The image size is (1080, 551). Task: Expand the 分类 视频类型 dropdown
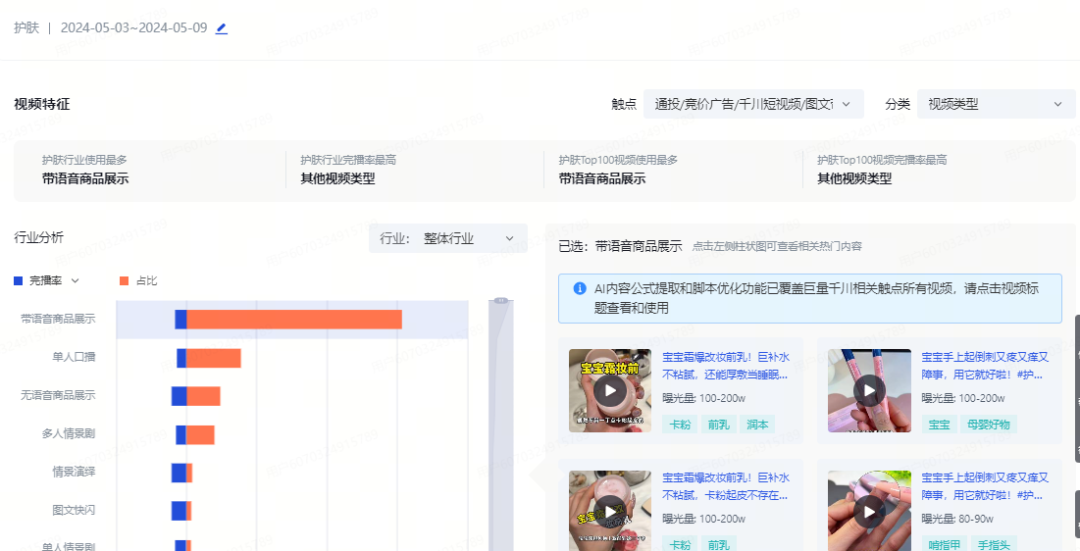(995, 104)
